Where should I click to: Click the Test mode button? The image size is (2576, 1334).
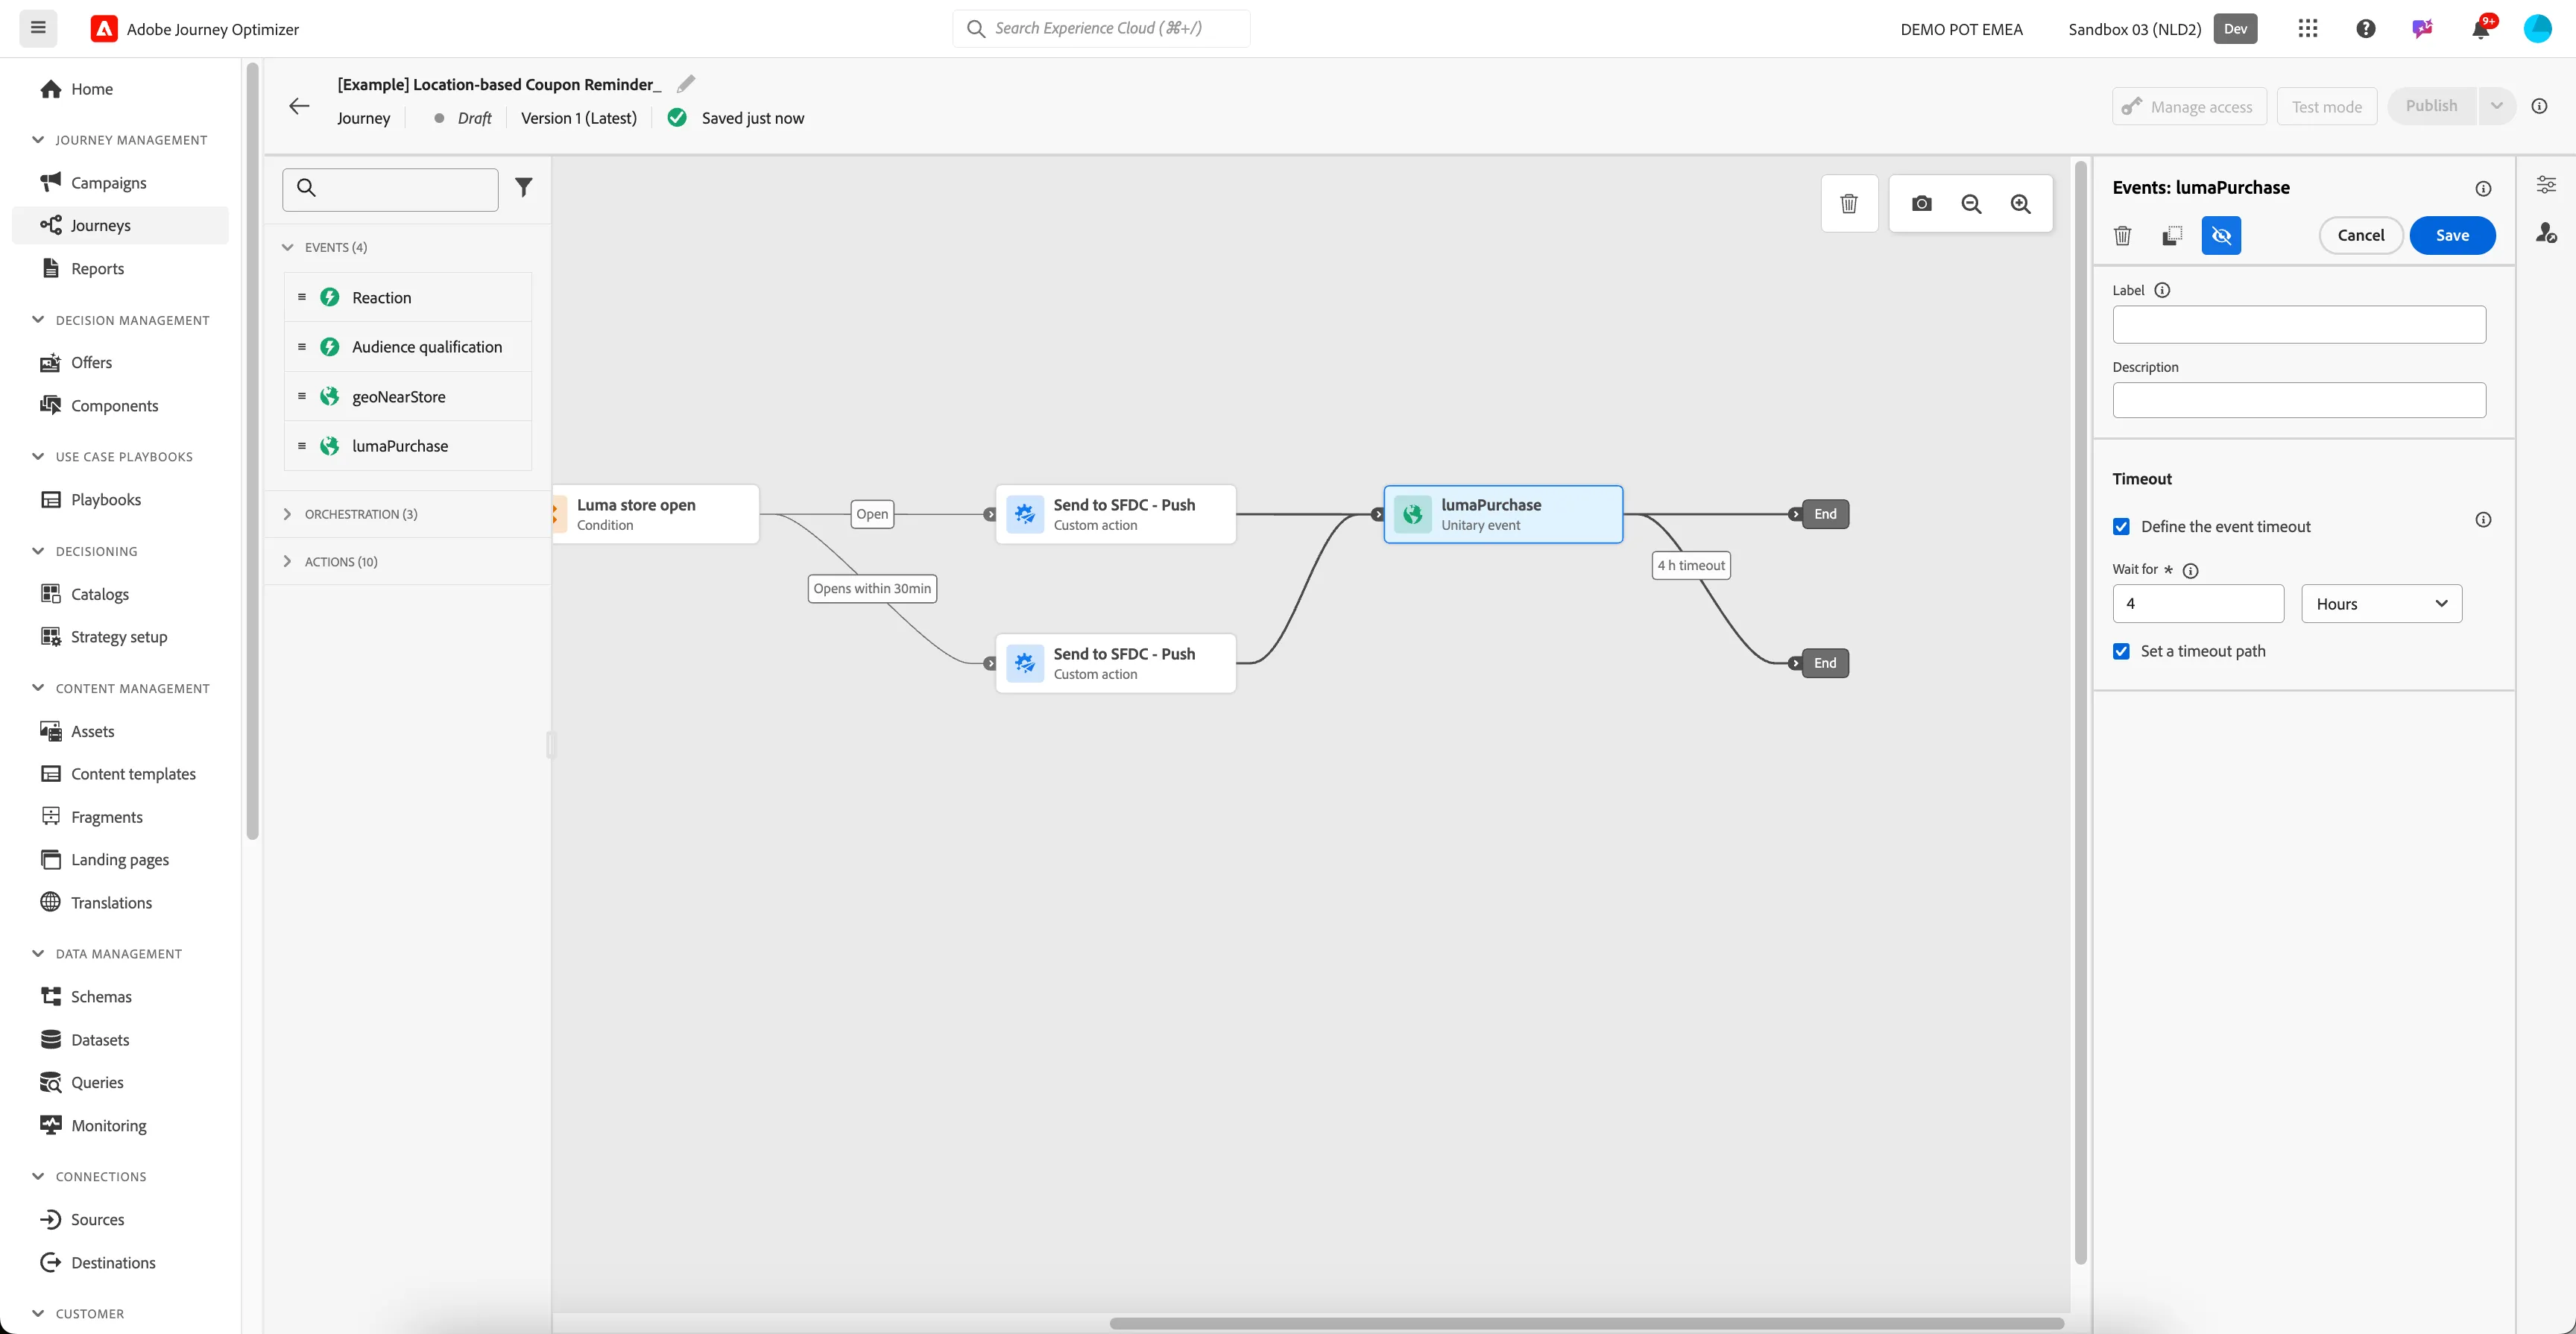coord(2326,106)
